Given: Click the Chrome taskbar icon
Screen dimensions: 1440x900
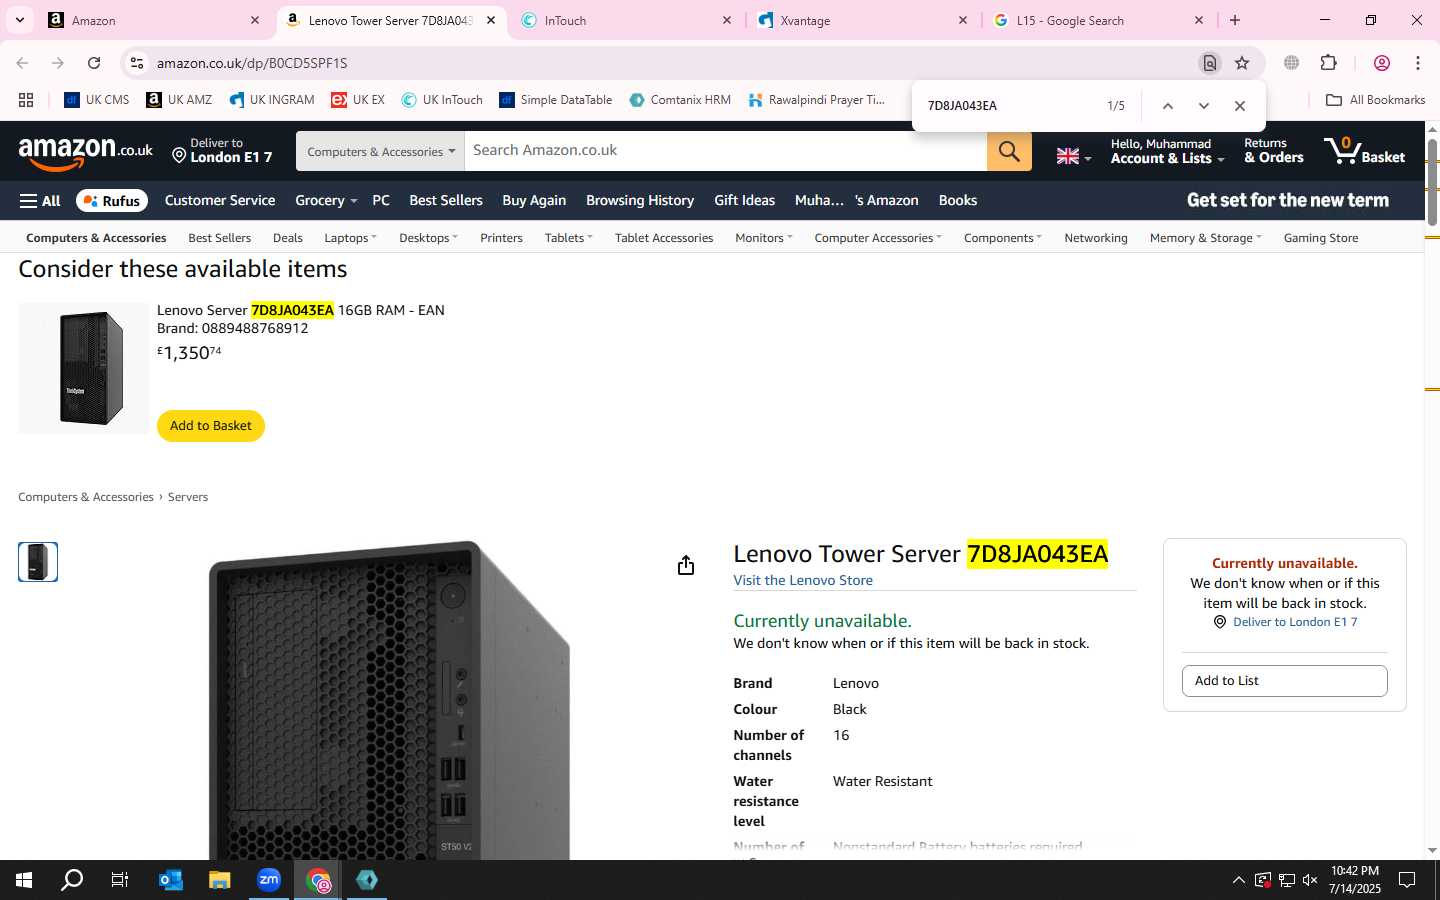Looking at the screenshot, I should pyautogui.click(x=318, y=880).
